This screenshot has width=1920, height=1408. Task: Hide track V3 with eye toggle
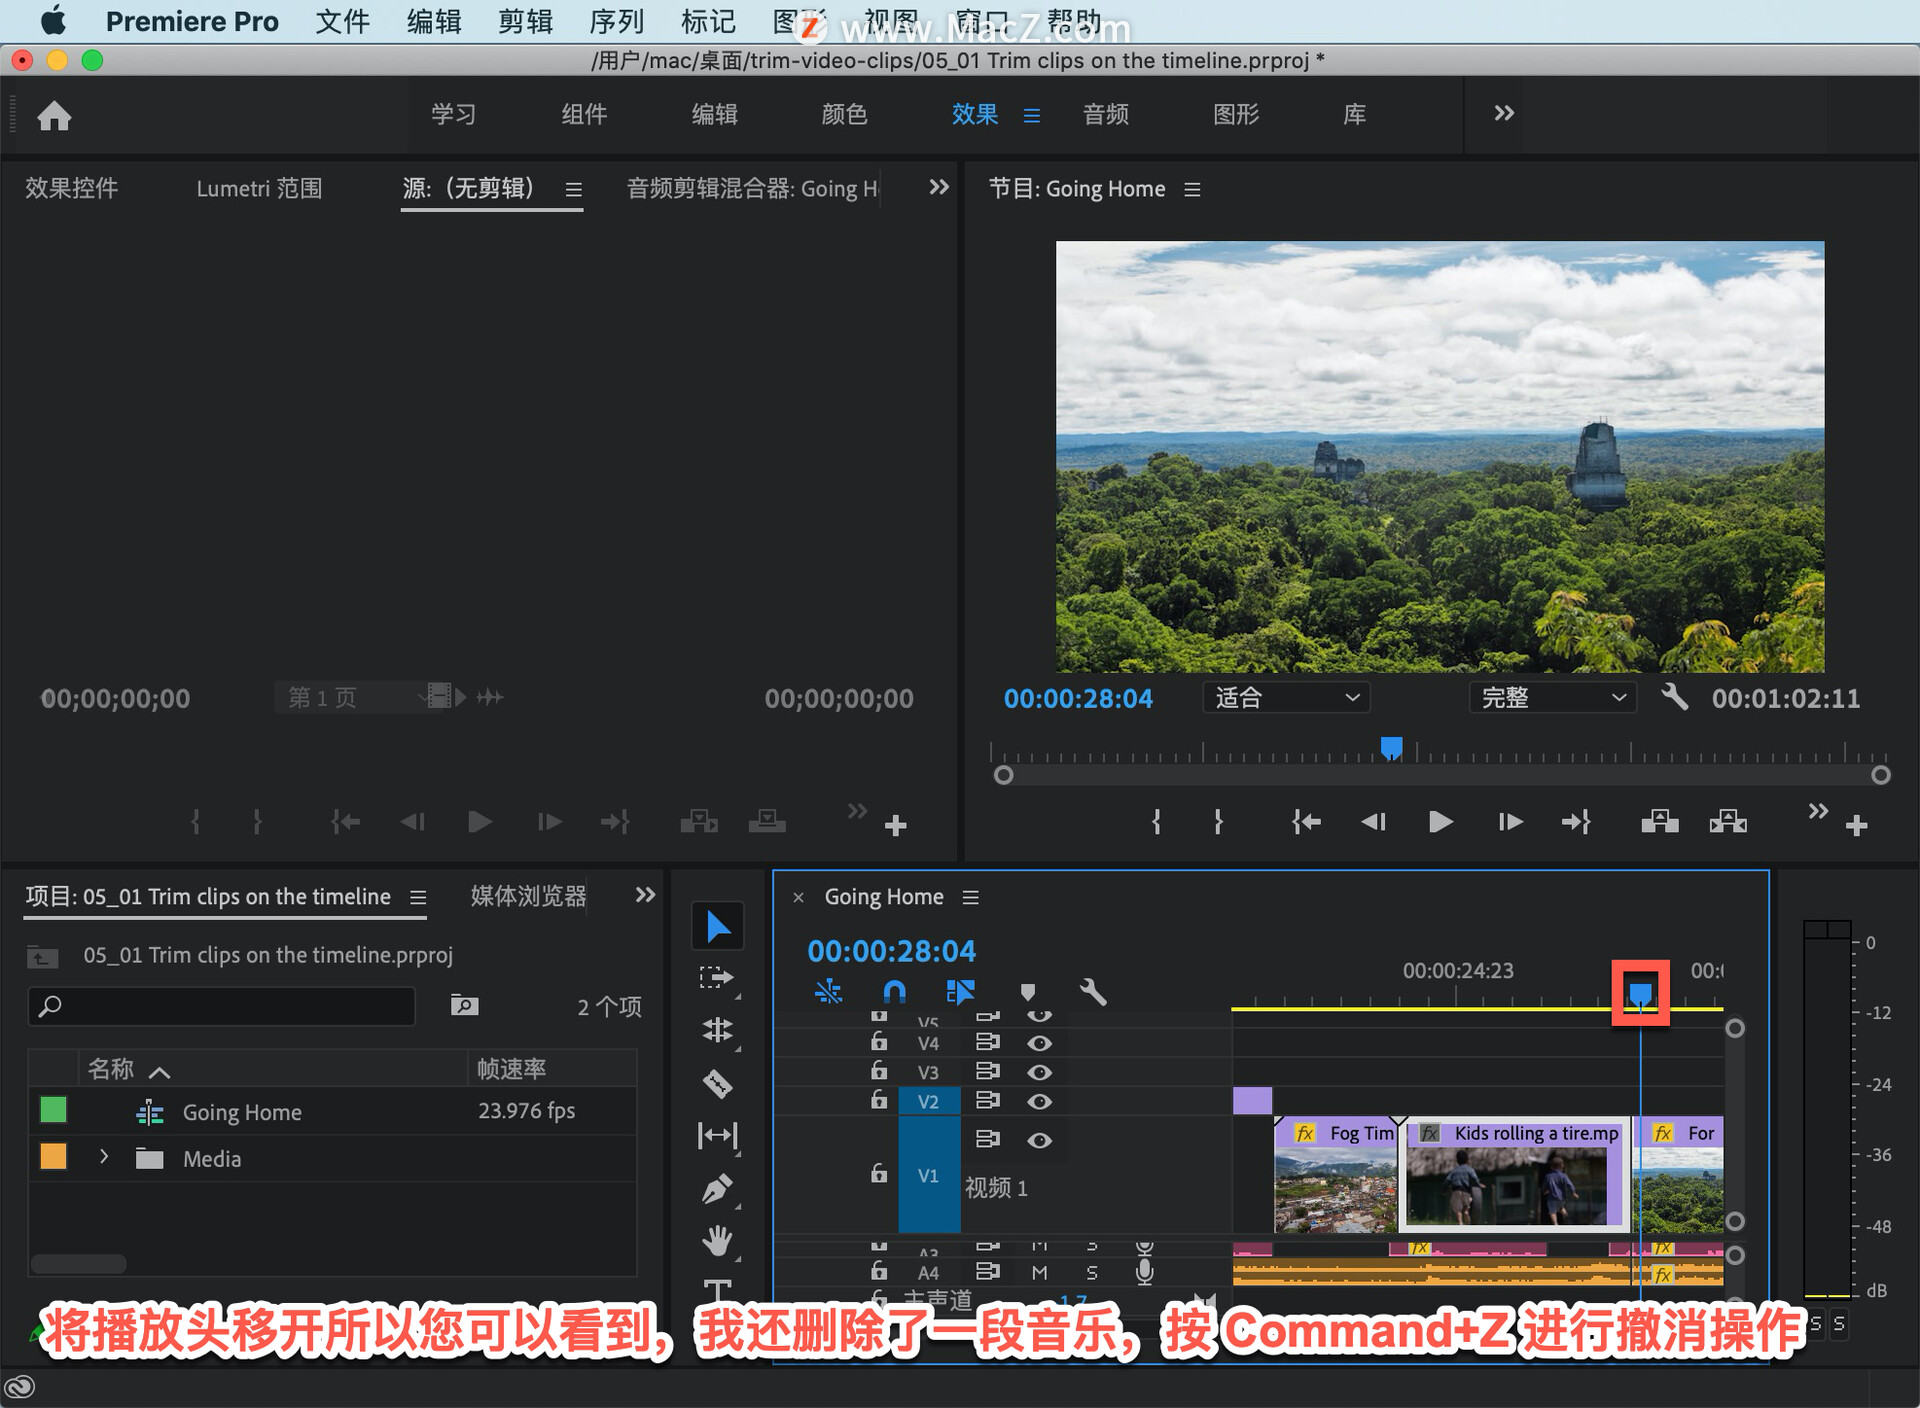click(x=1039, y=1072)
